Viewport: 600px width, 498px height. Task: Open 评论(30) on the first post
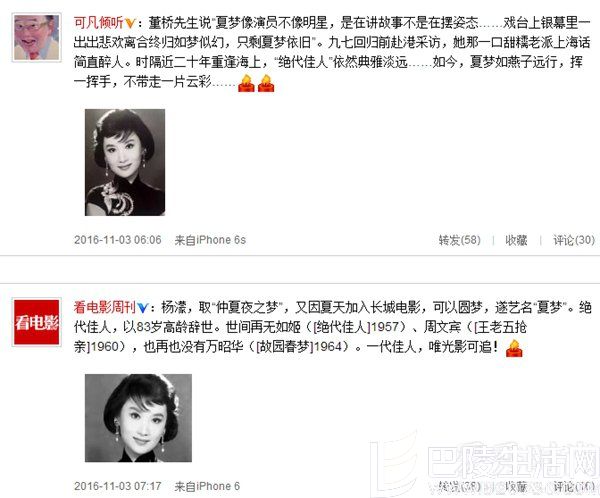pyautogui.click(x=574, y=240)
